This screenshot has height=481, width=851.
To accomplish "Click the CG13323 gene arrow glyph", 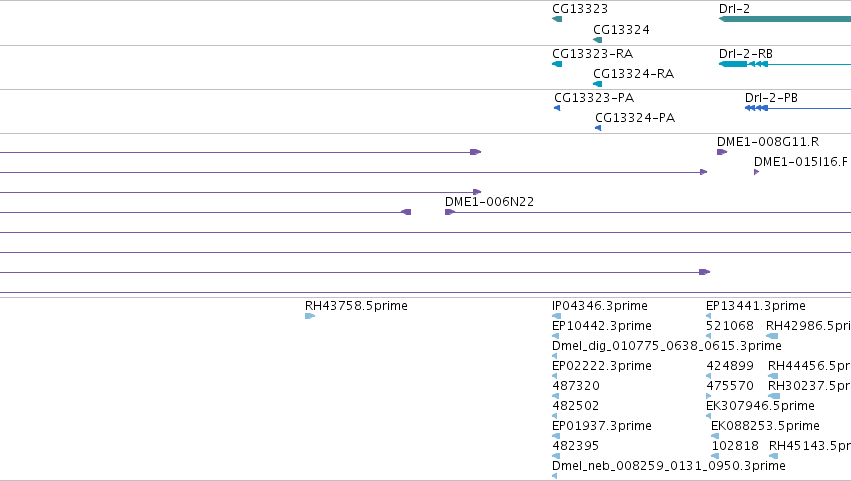I will pos(557,19).
